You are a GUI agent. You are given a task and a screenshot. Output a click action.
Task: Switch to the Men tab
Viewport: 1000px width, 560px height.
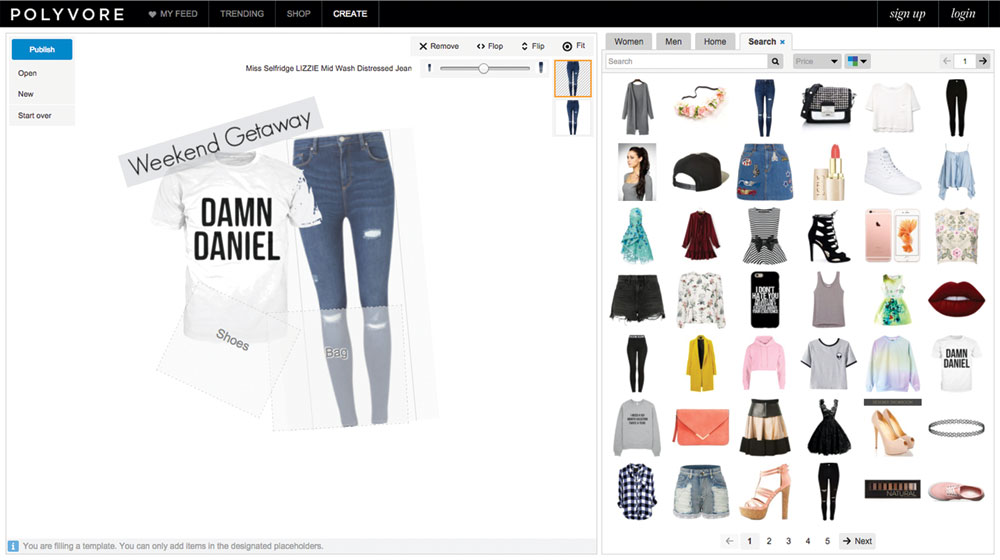coord(673,41)
